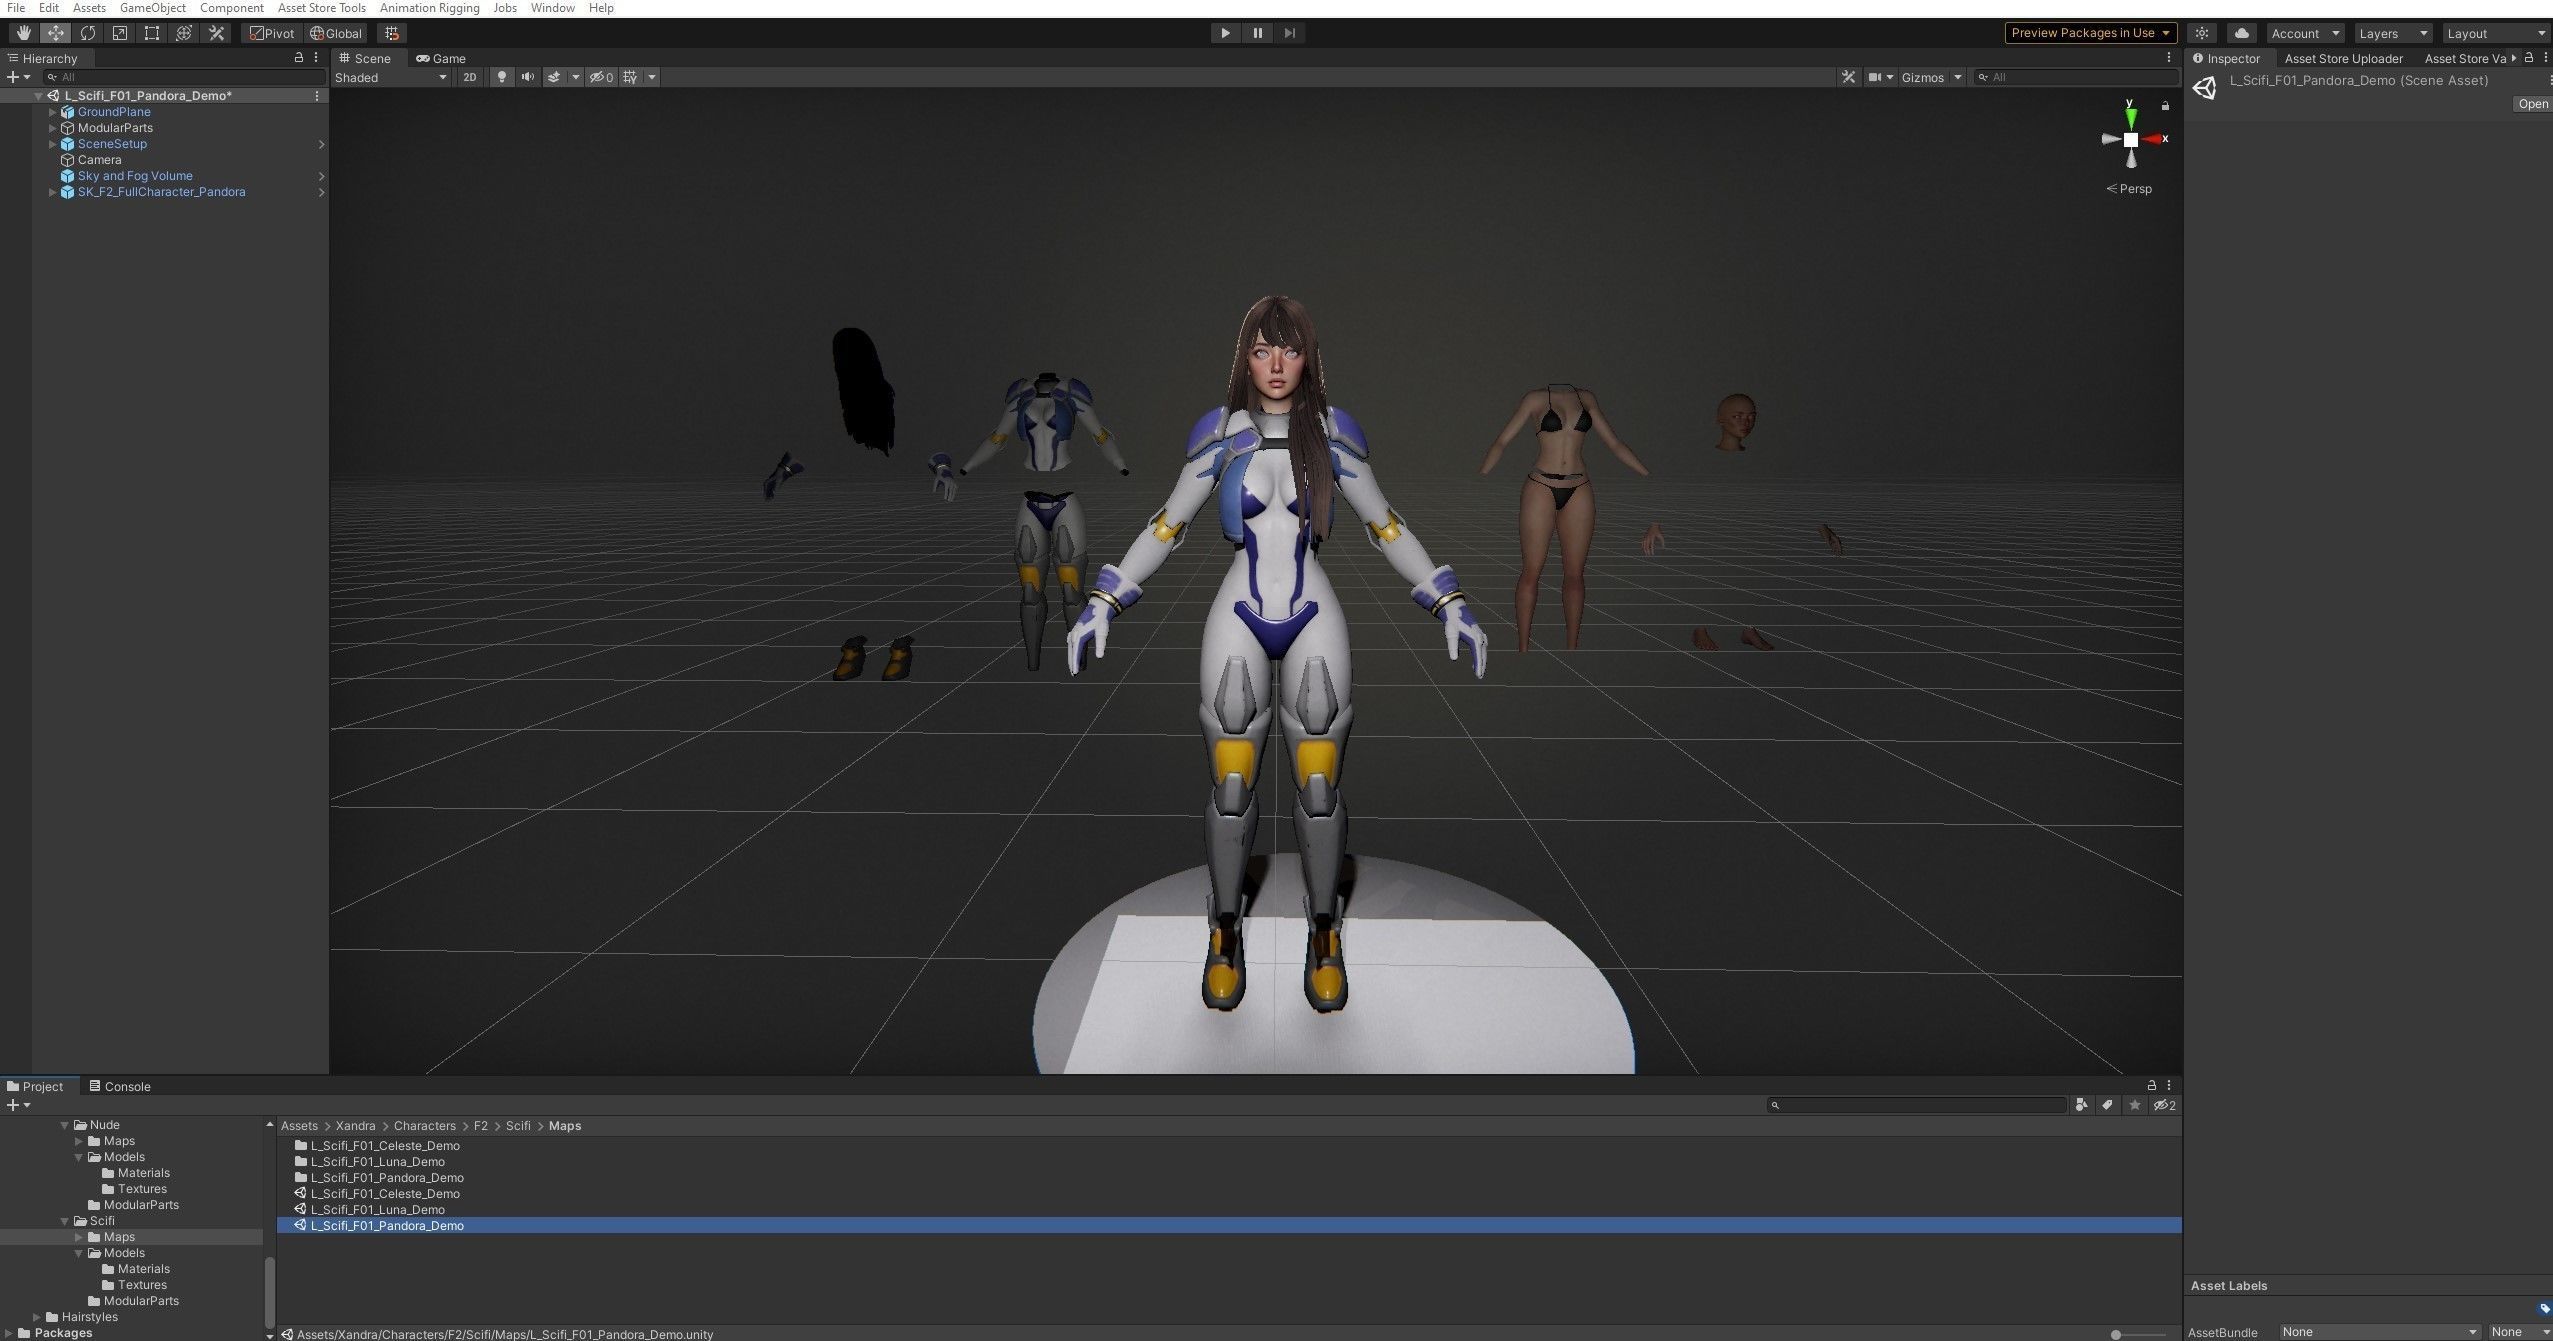Click Characters in the Project breadcrumb

424,1126
